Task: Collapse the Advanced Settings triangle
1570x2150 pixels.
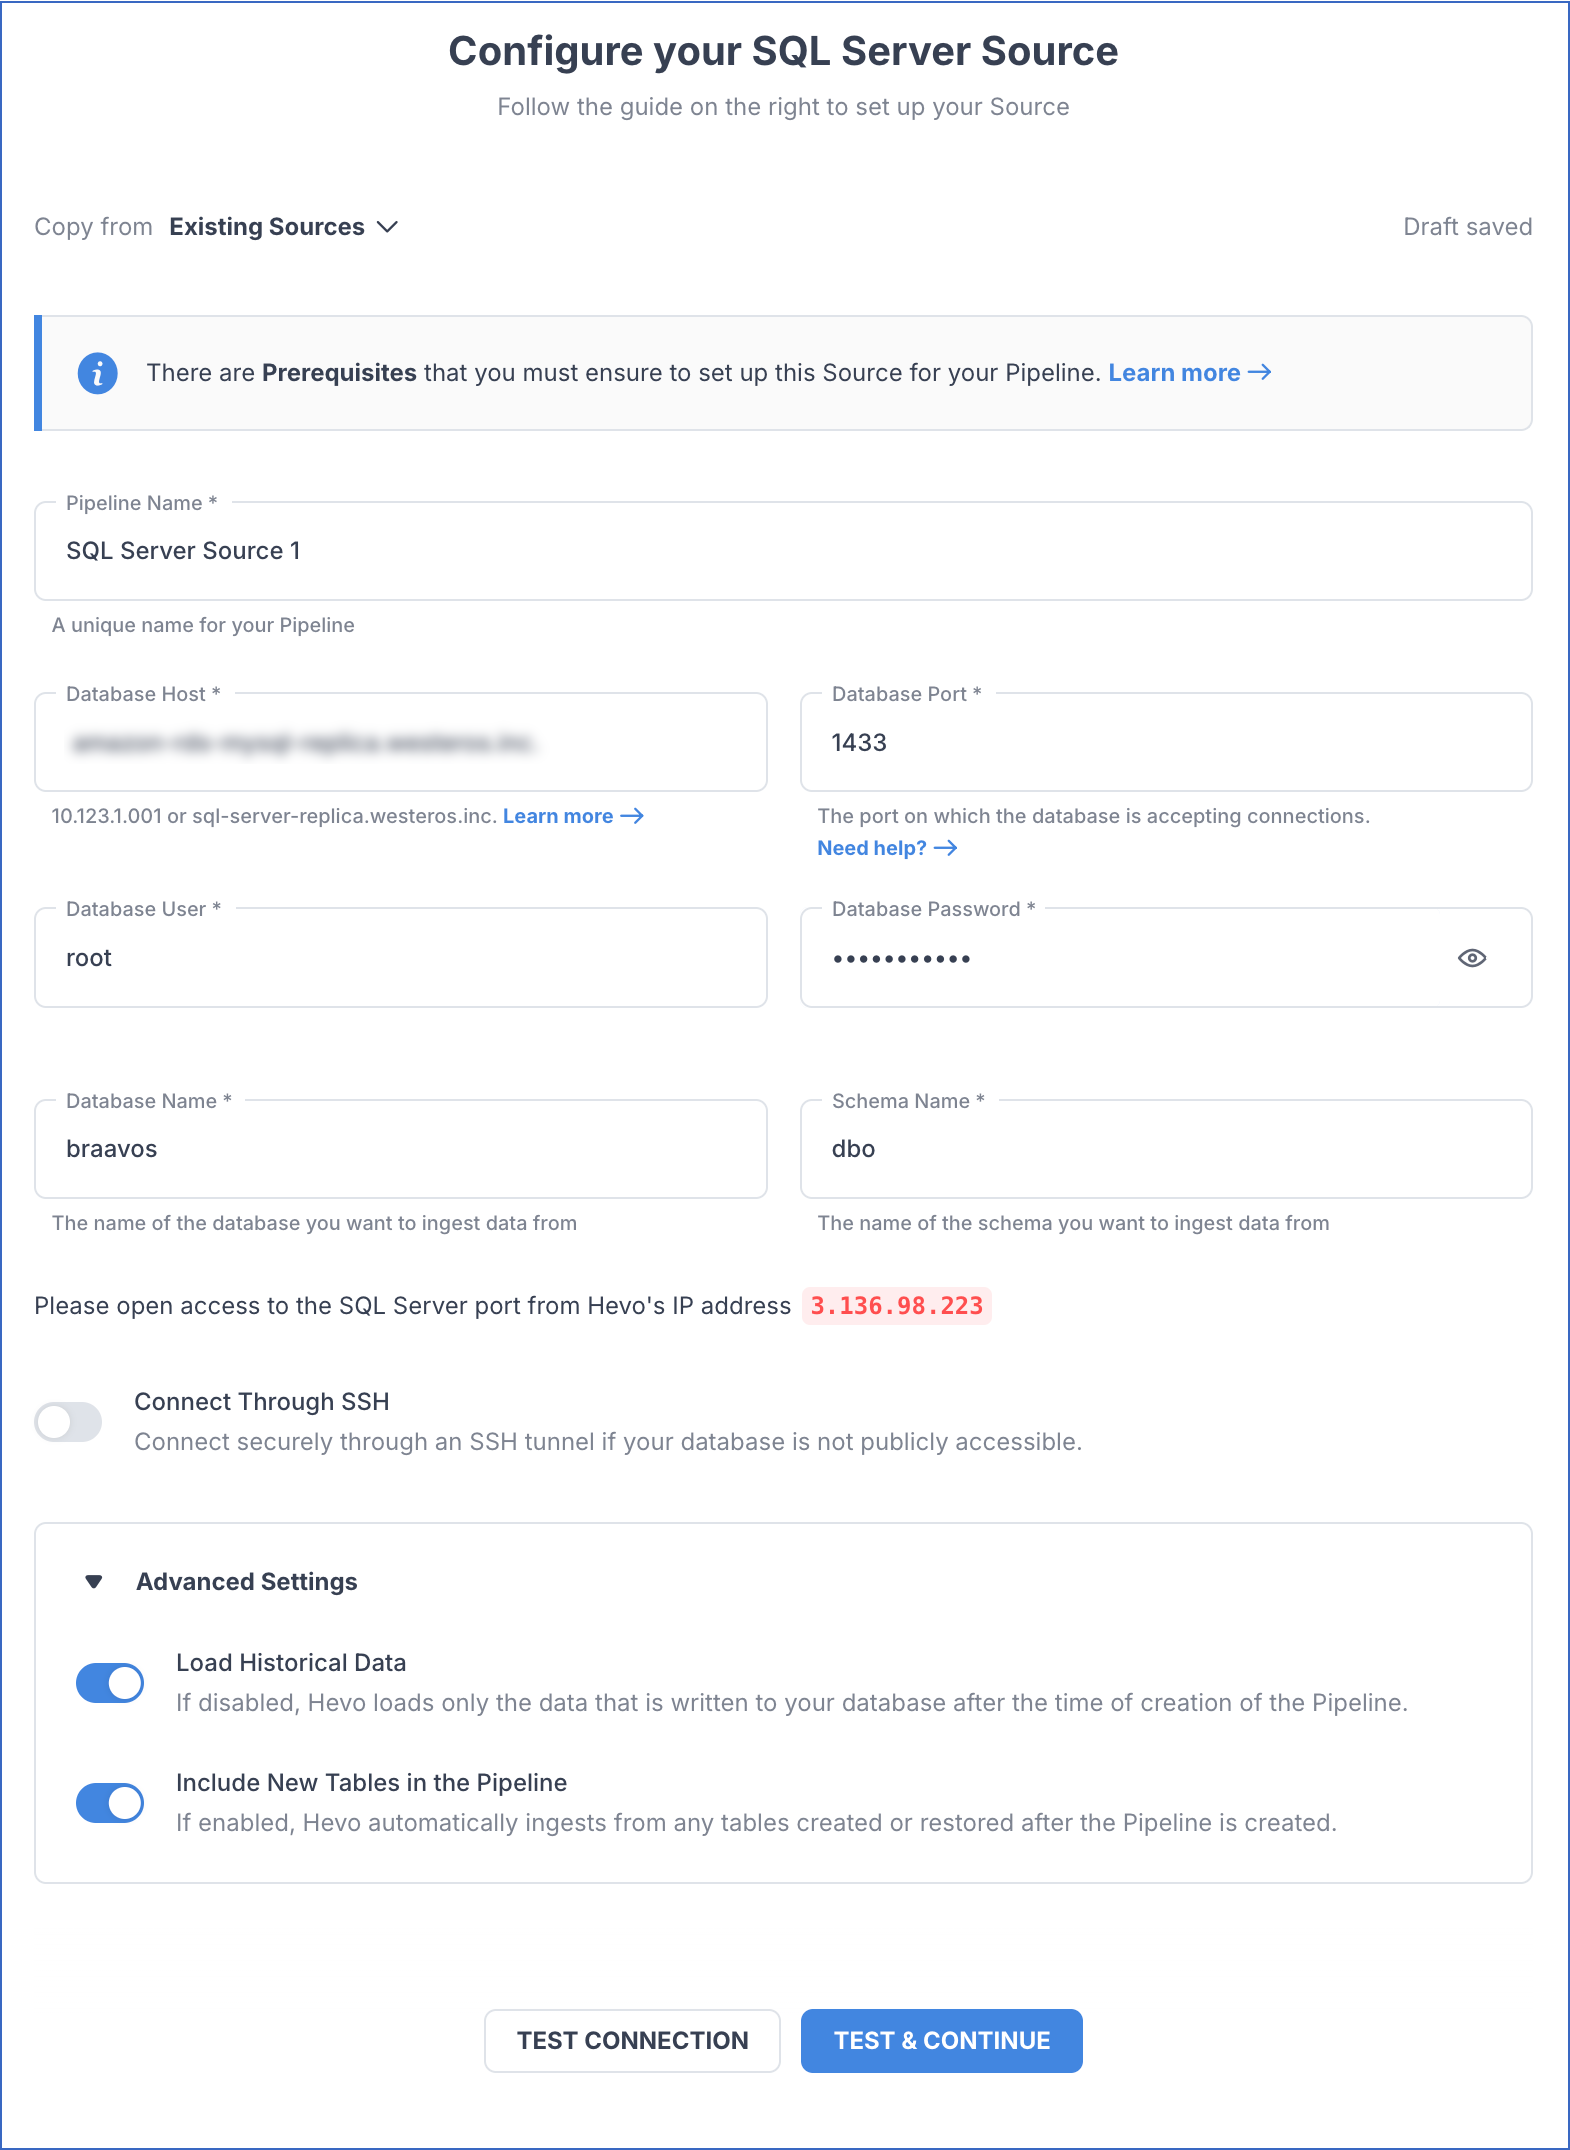Action: tap(94, 1581)
